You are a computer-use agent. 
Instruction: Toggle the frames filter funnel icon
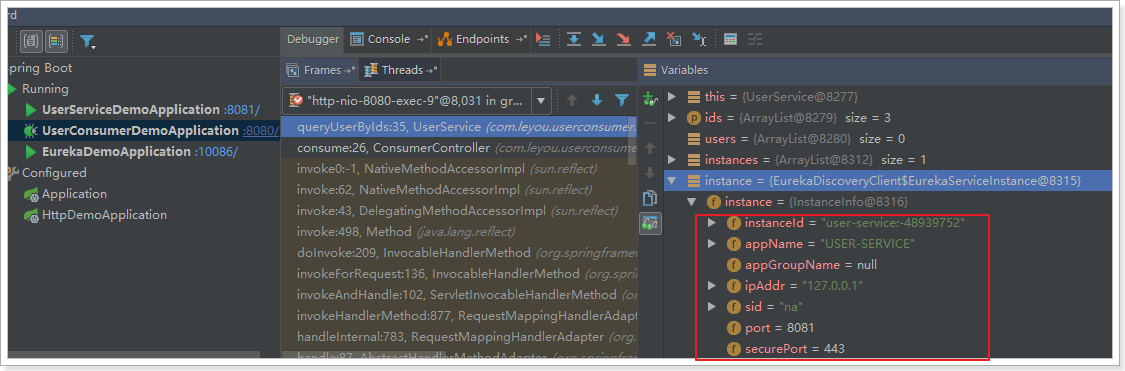pyautogui.click(x=621, y=100)
